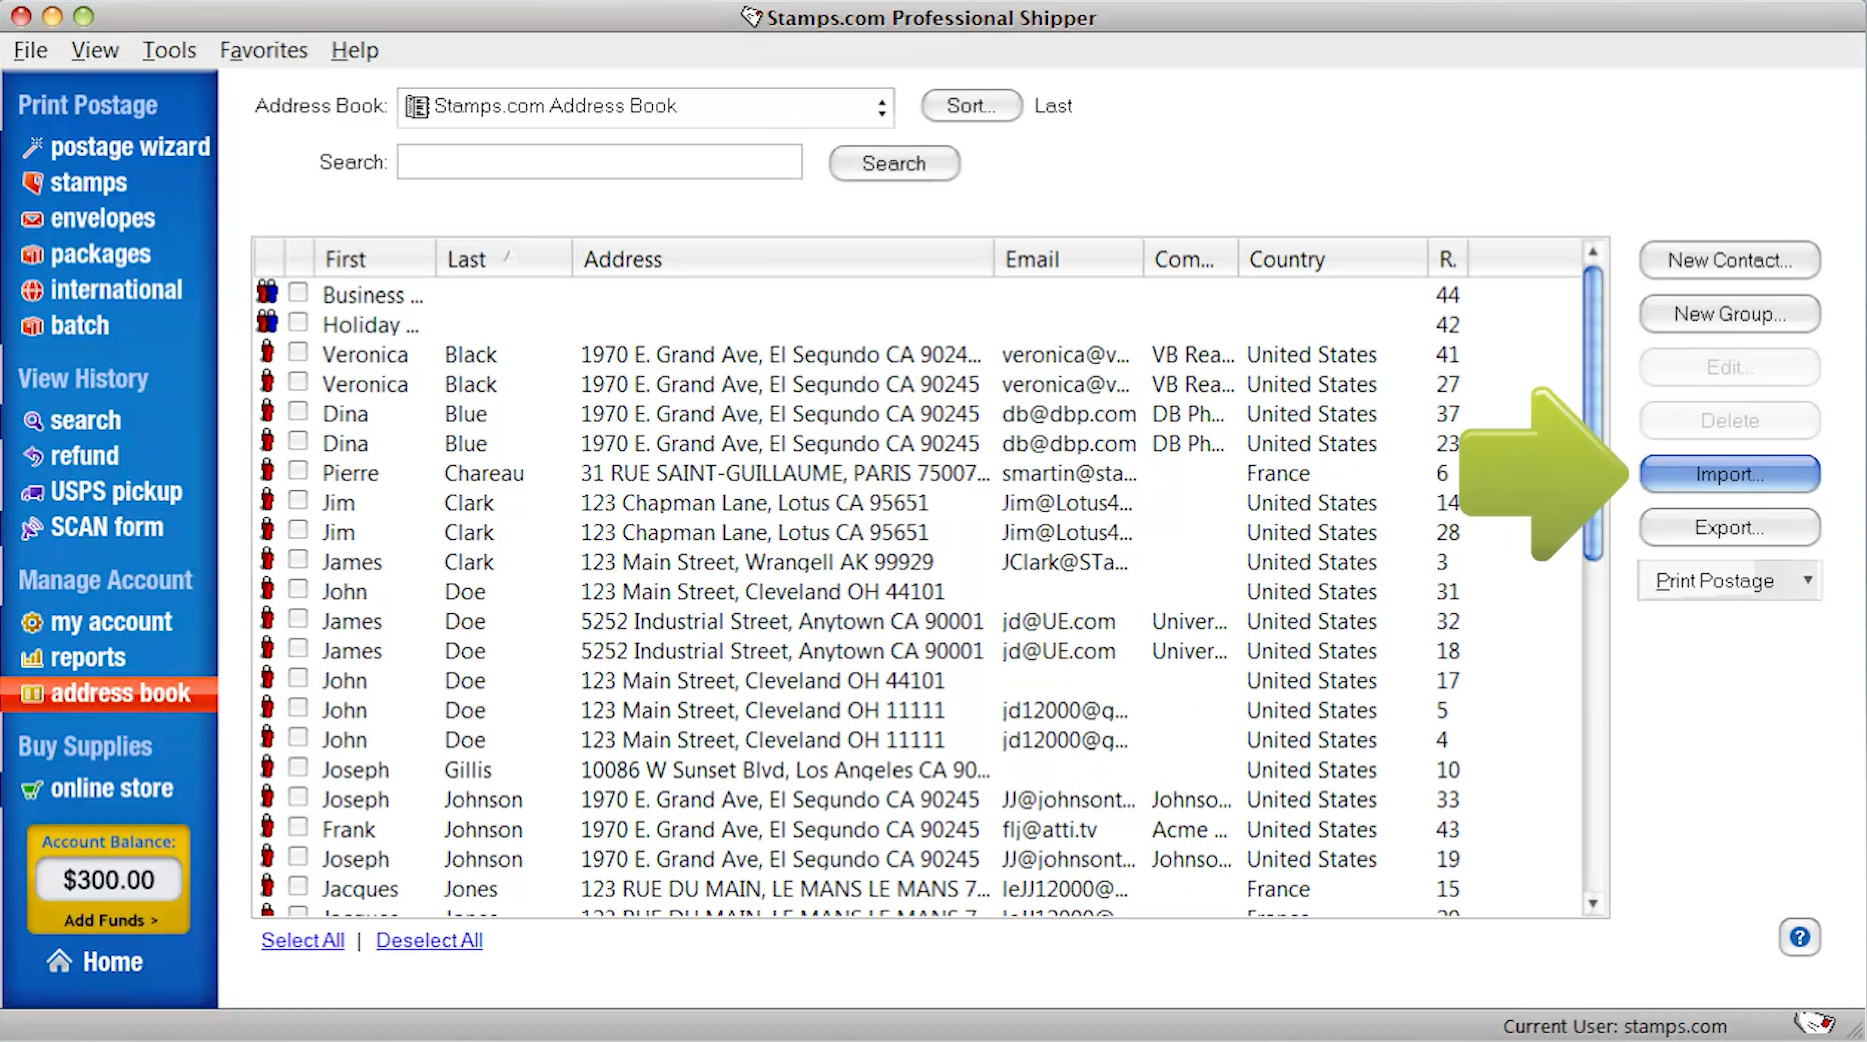Image resolution: width=1867 pixels, height=1042 pixels.
Task: Check the box for Veronica Black rank 41
Action: 298,352
